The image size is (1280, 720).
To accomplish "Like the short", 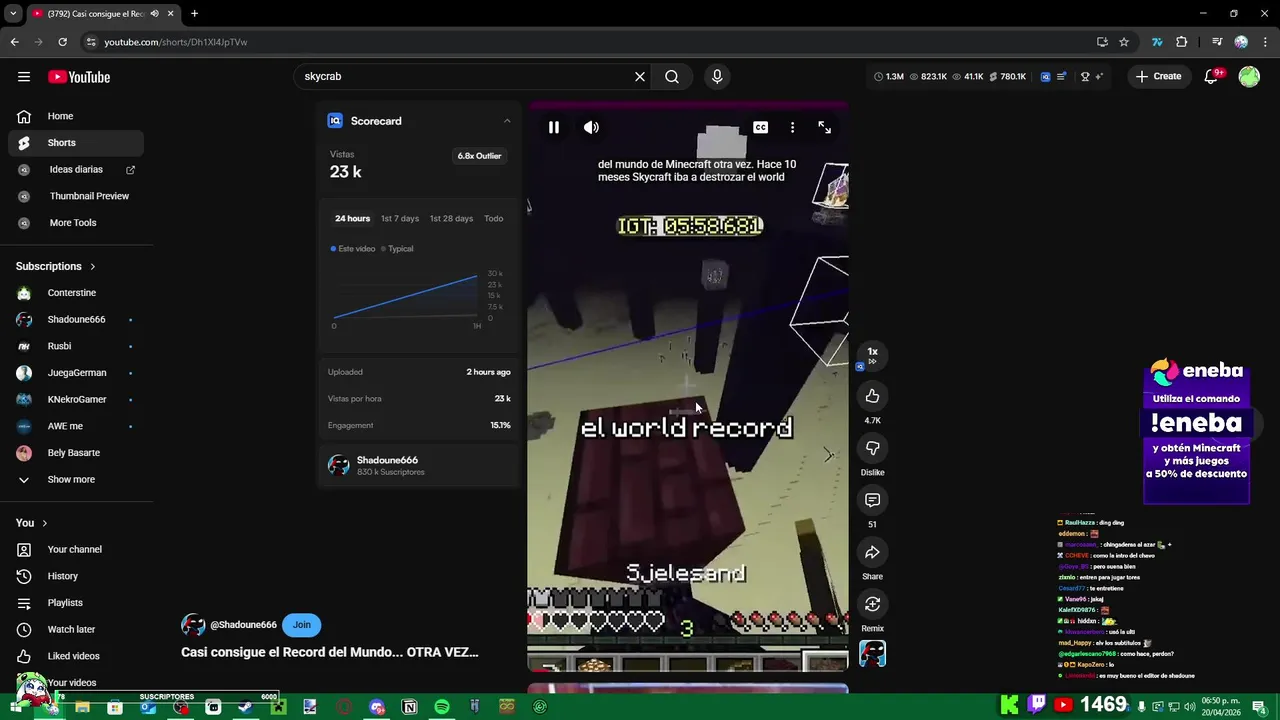I will pyautogui.click(x=872, y=396).
